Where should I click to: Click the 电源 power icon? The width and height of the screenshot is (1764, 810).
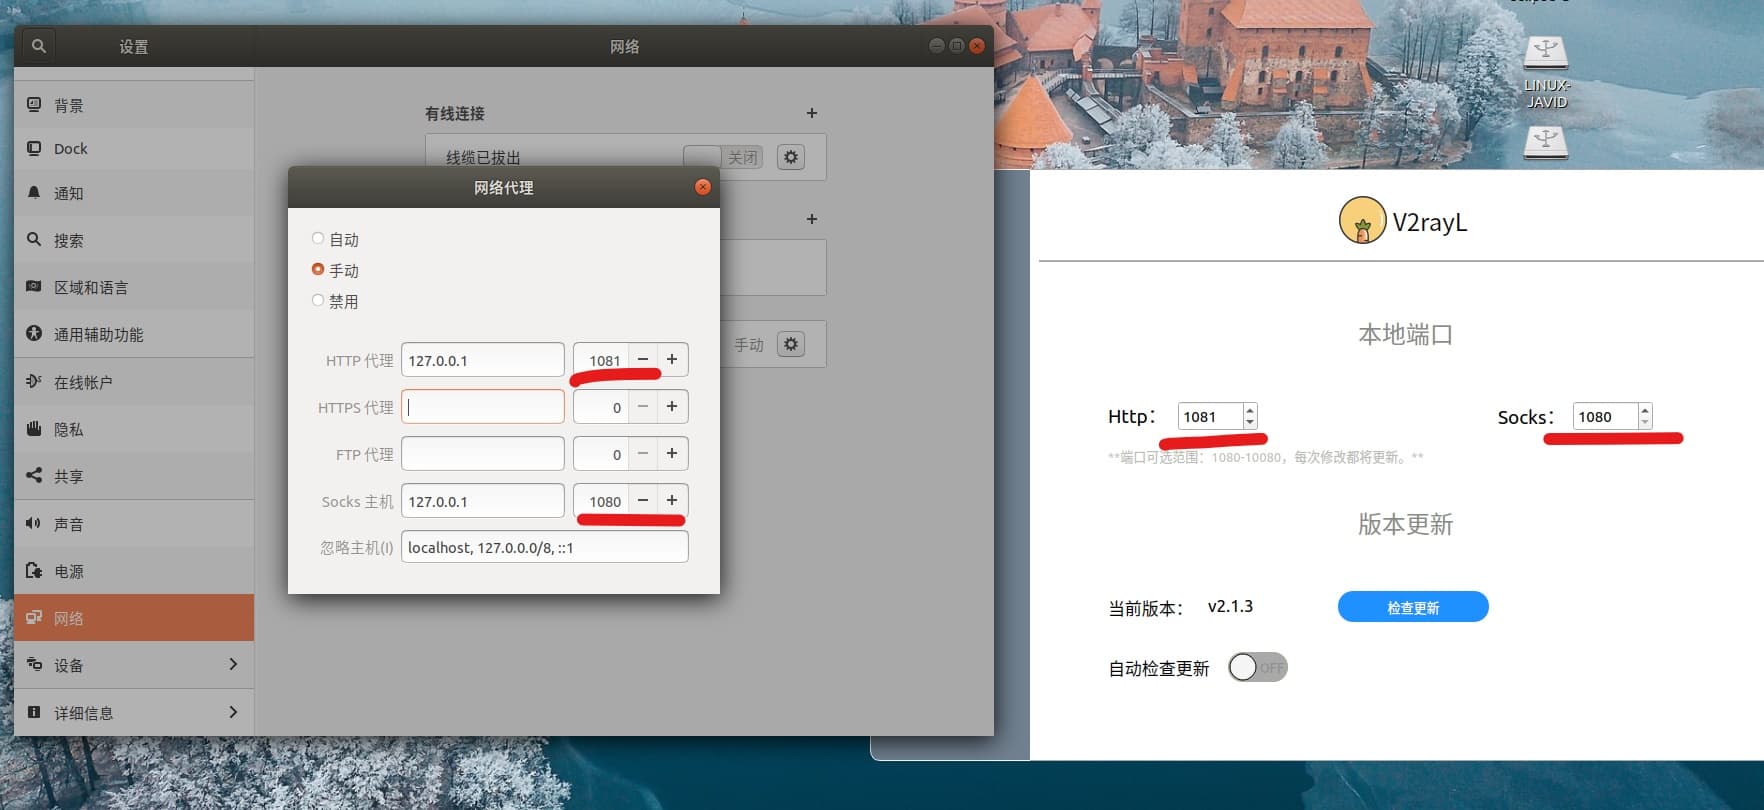pyautogui.click(x=34, y=570)
